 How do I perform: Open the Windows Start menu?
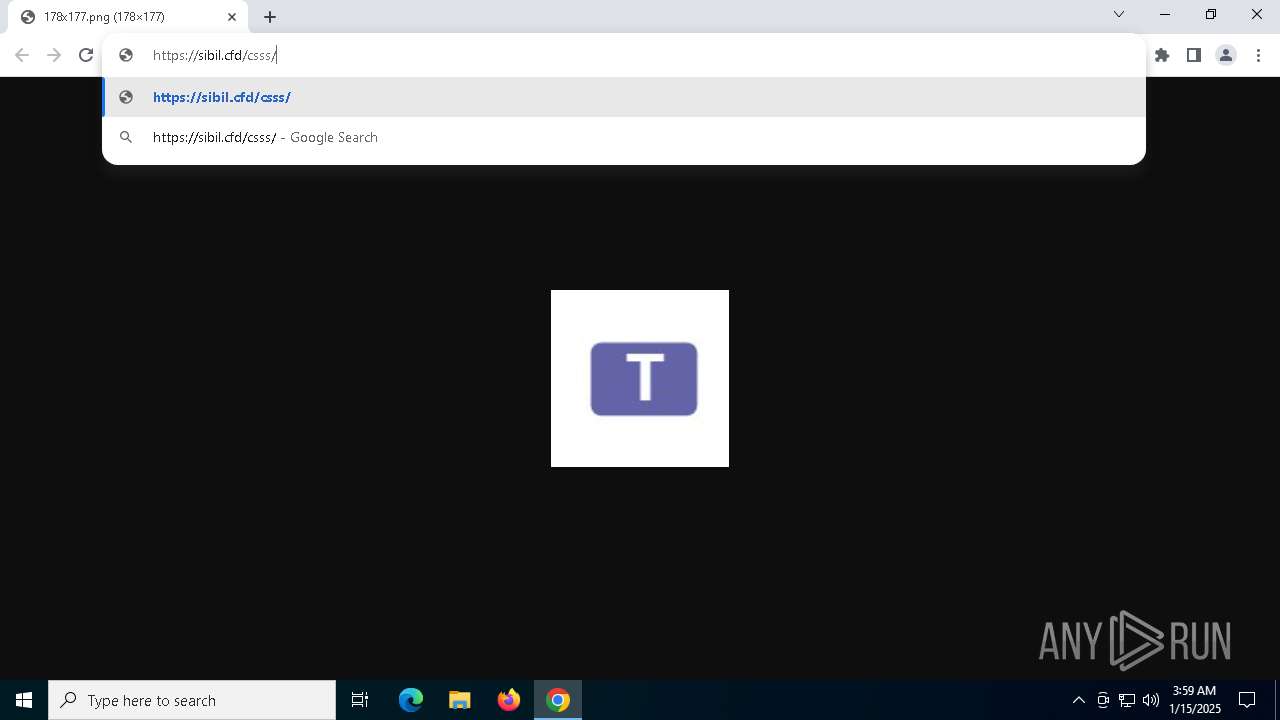[x=24, y=700]
